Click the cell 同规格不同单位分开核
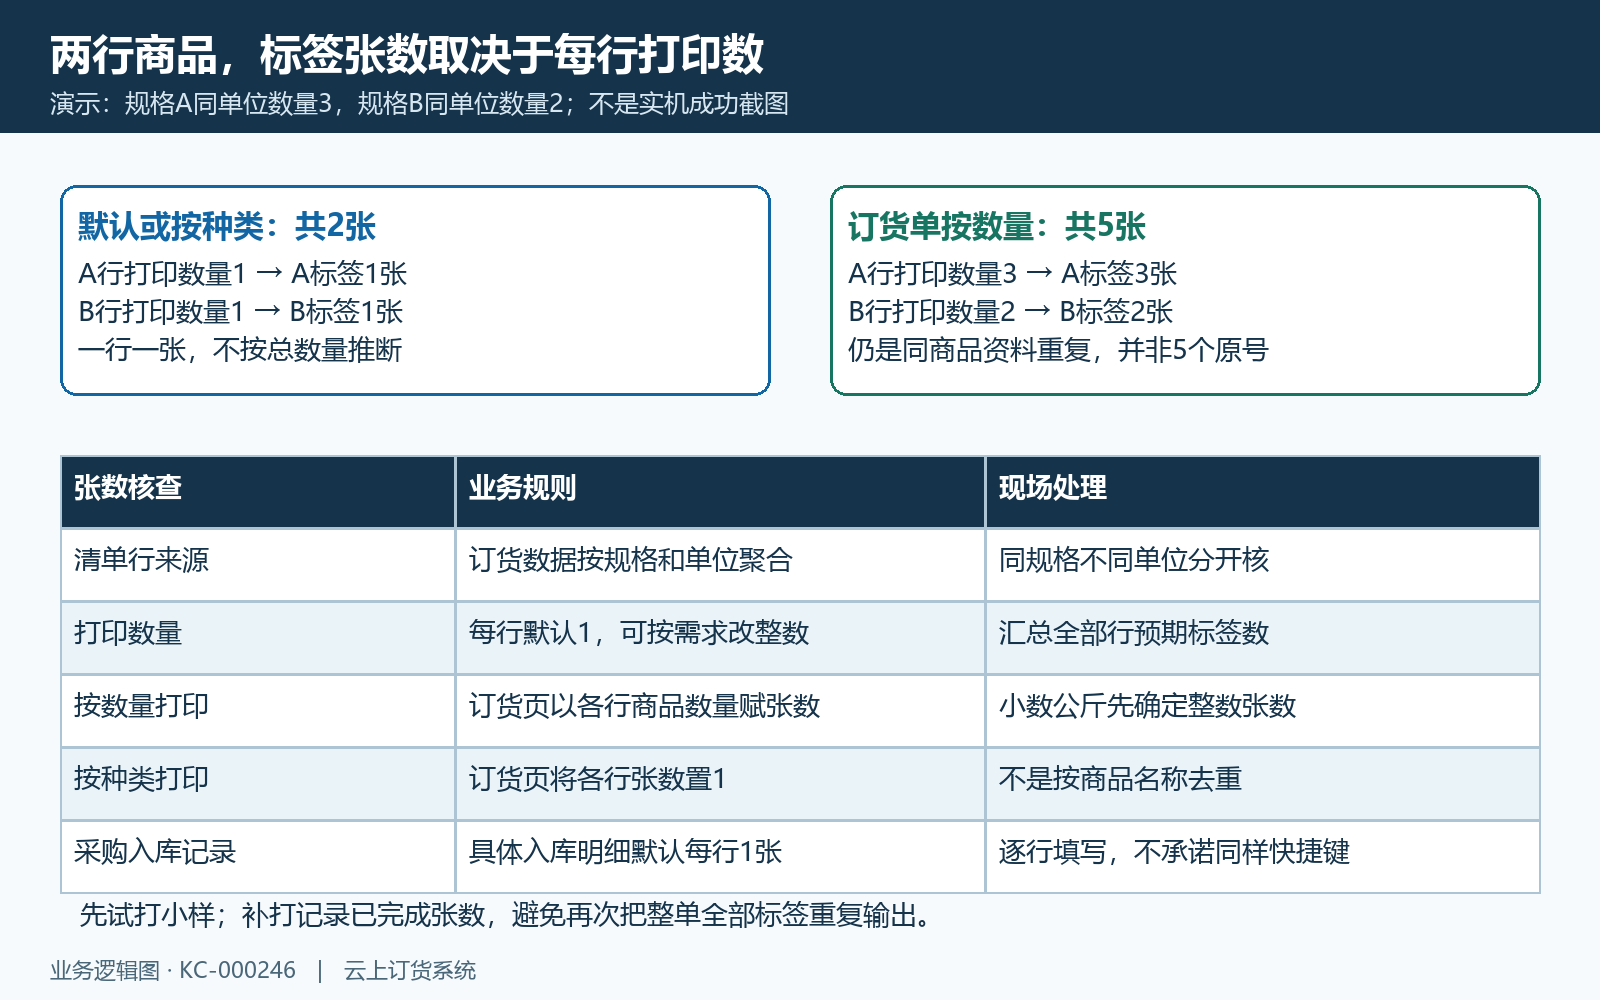 [1262, 564]
